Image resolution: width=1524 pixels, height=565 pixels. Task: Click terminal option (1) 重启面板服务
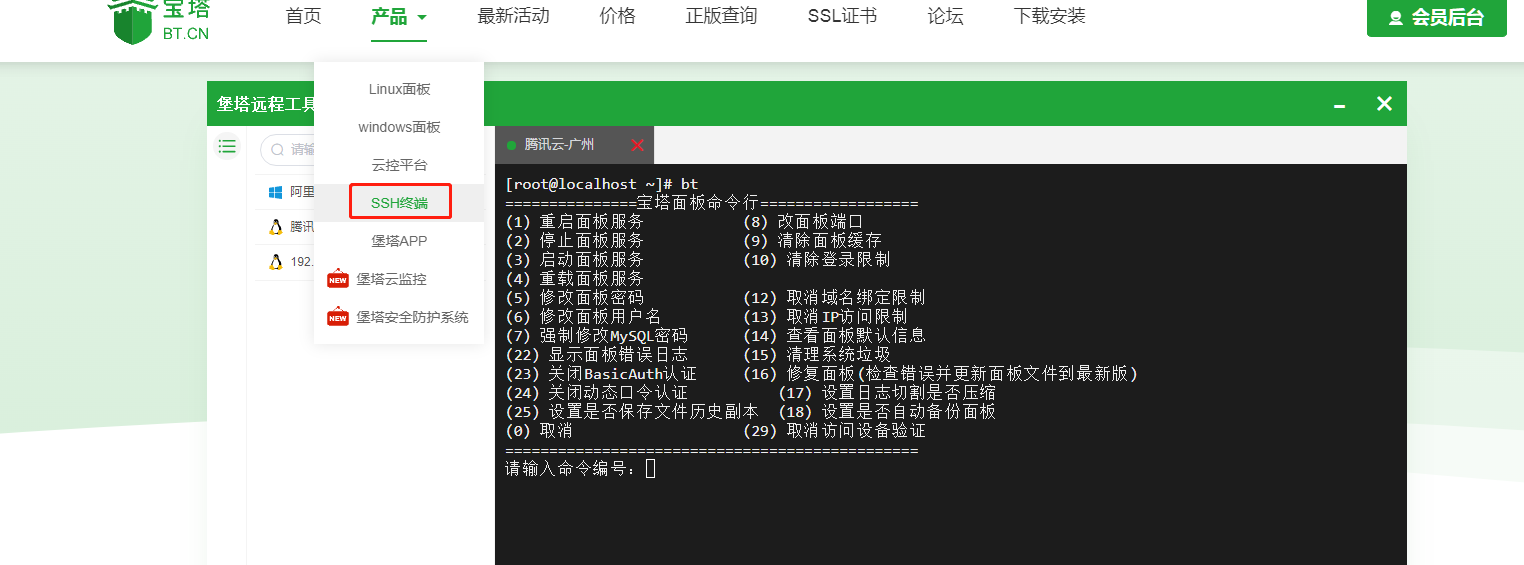pyautogui.click(x=575, y=222)
